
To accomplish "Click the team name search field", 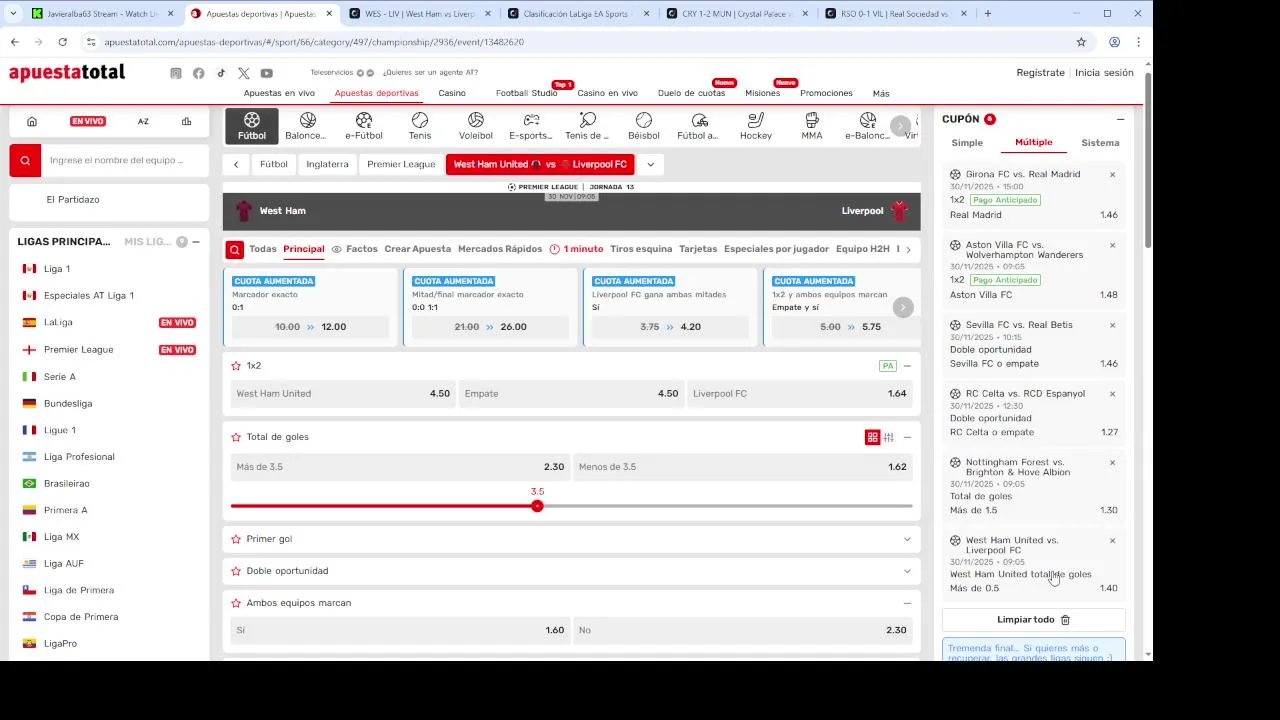I will point(125,160).
